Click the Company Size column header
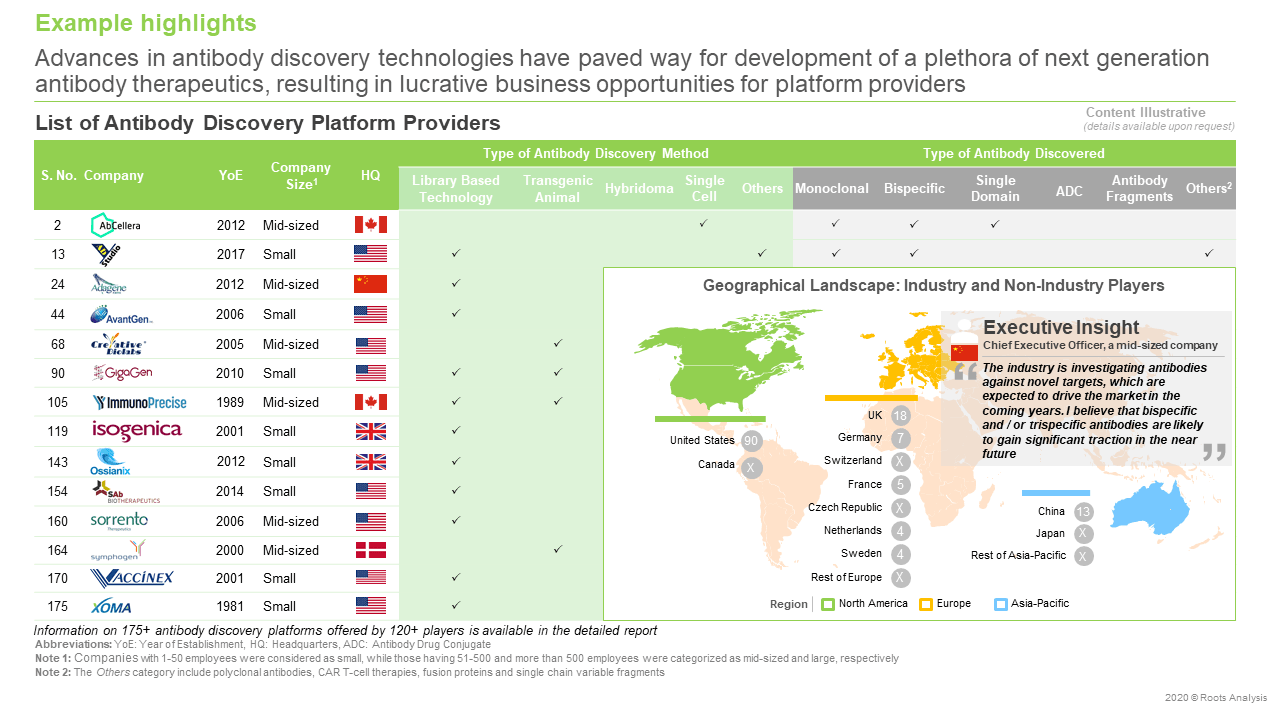Screen dimensions: 1280x720 click(300, 175)
